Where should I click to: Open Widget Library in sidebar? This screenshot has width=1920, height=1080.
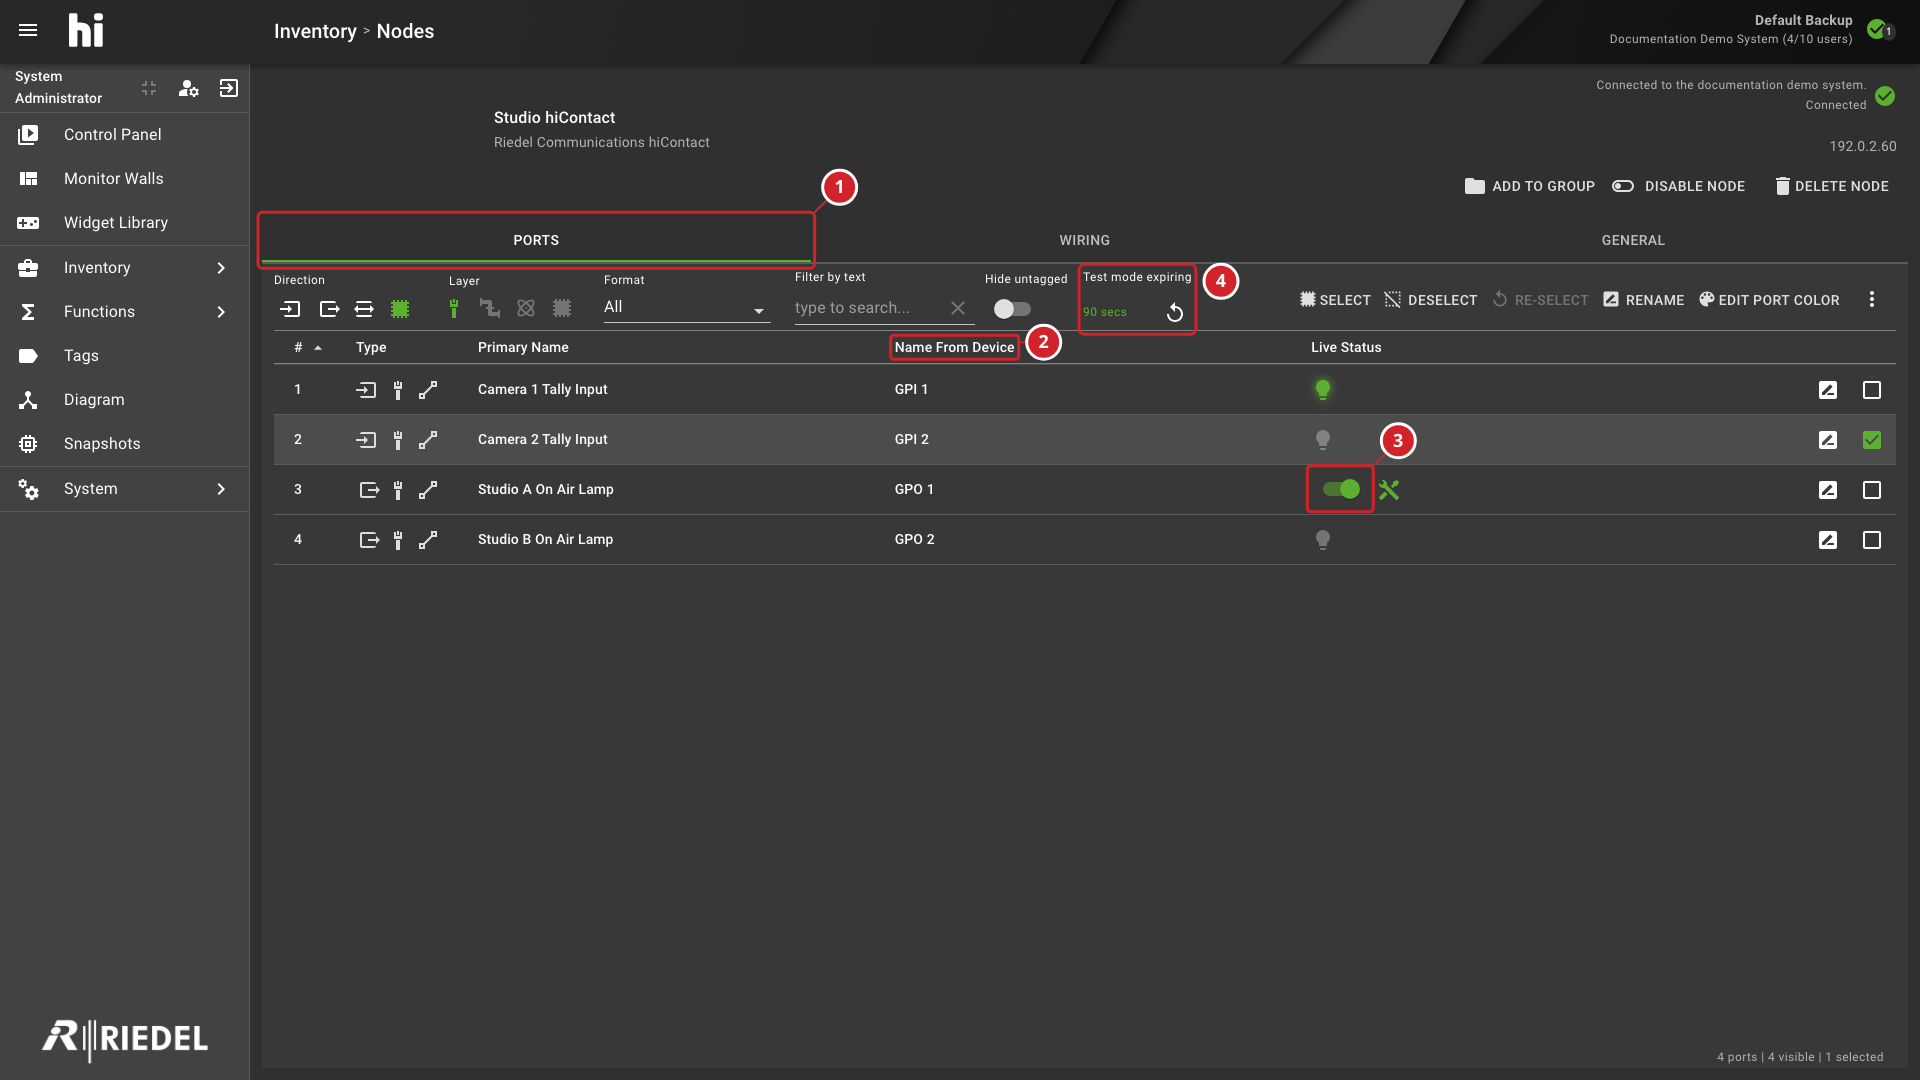pyautogui.click(x=124, y=222)
